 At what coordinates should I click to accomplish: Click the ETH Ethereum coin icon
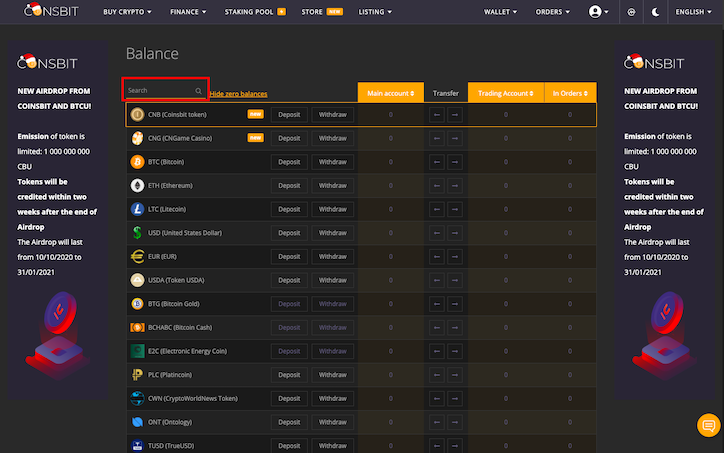tap(137, 185)
